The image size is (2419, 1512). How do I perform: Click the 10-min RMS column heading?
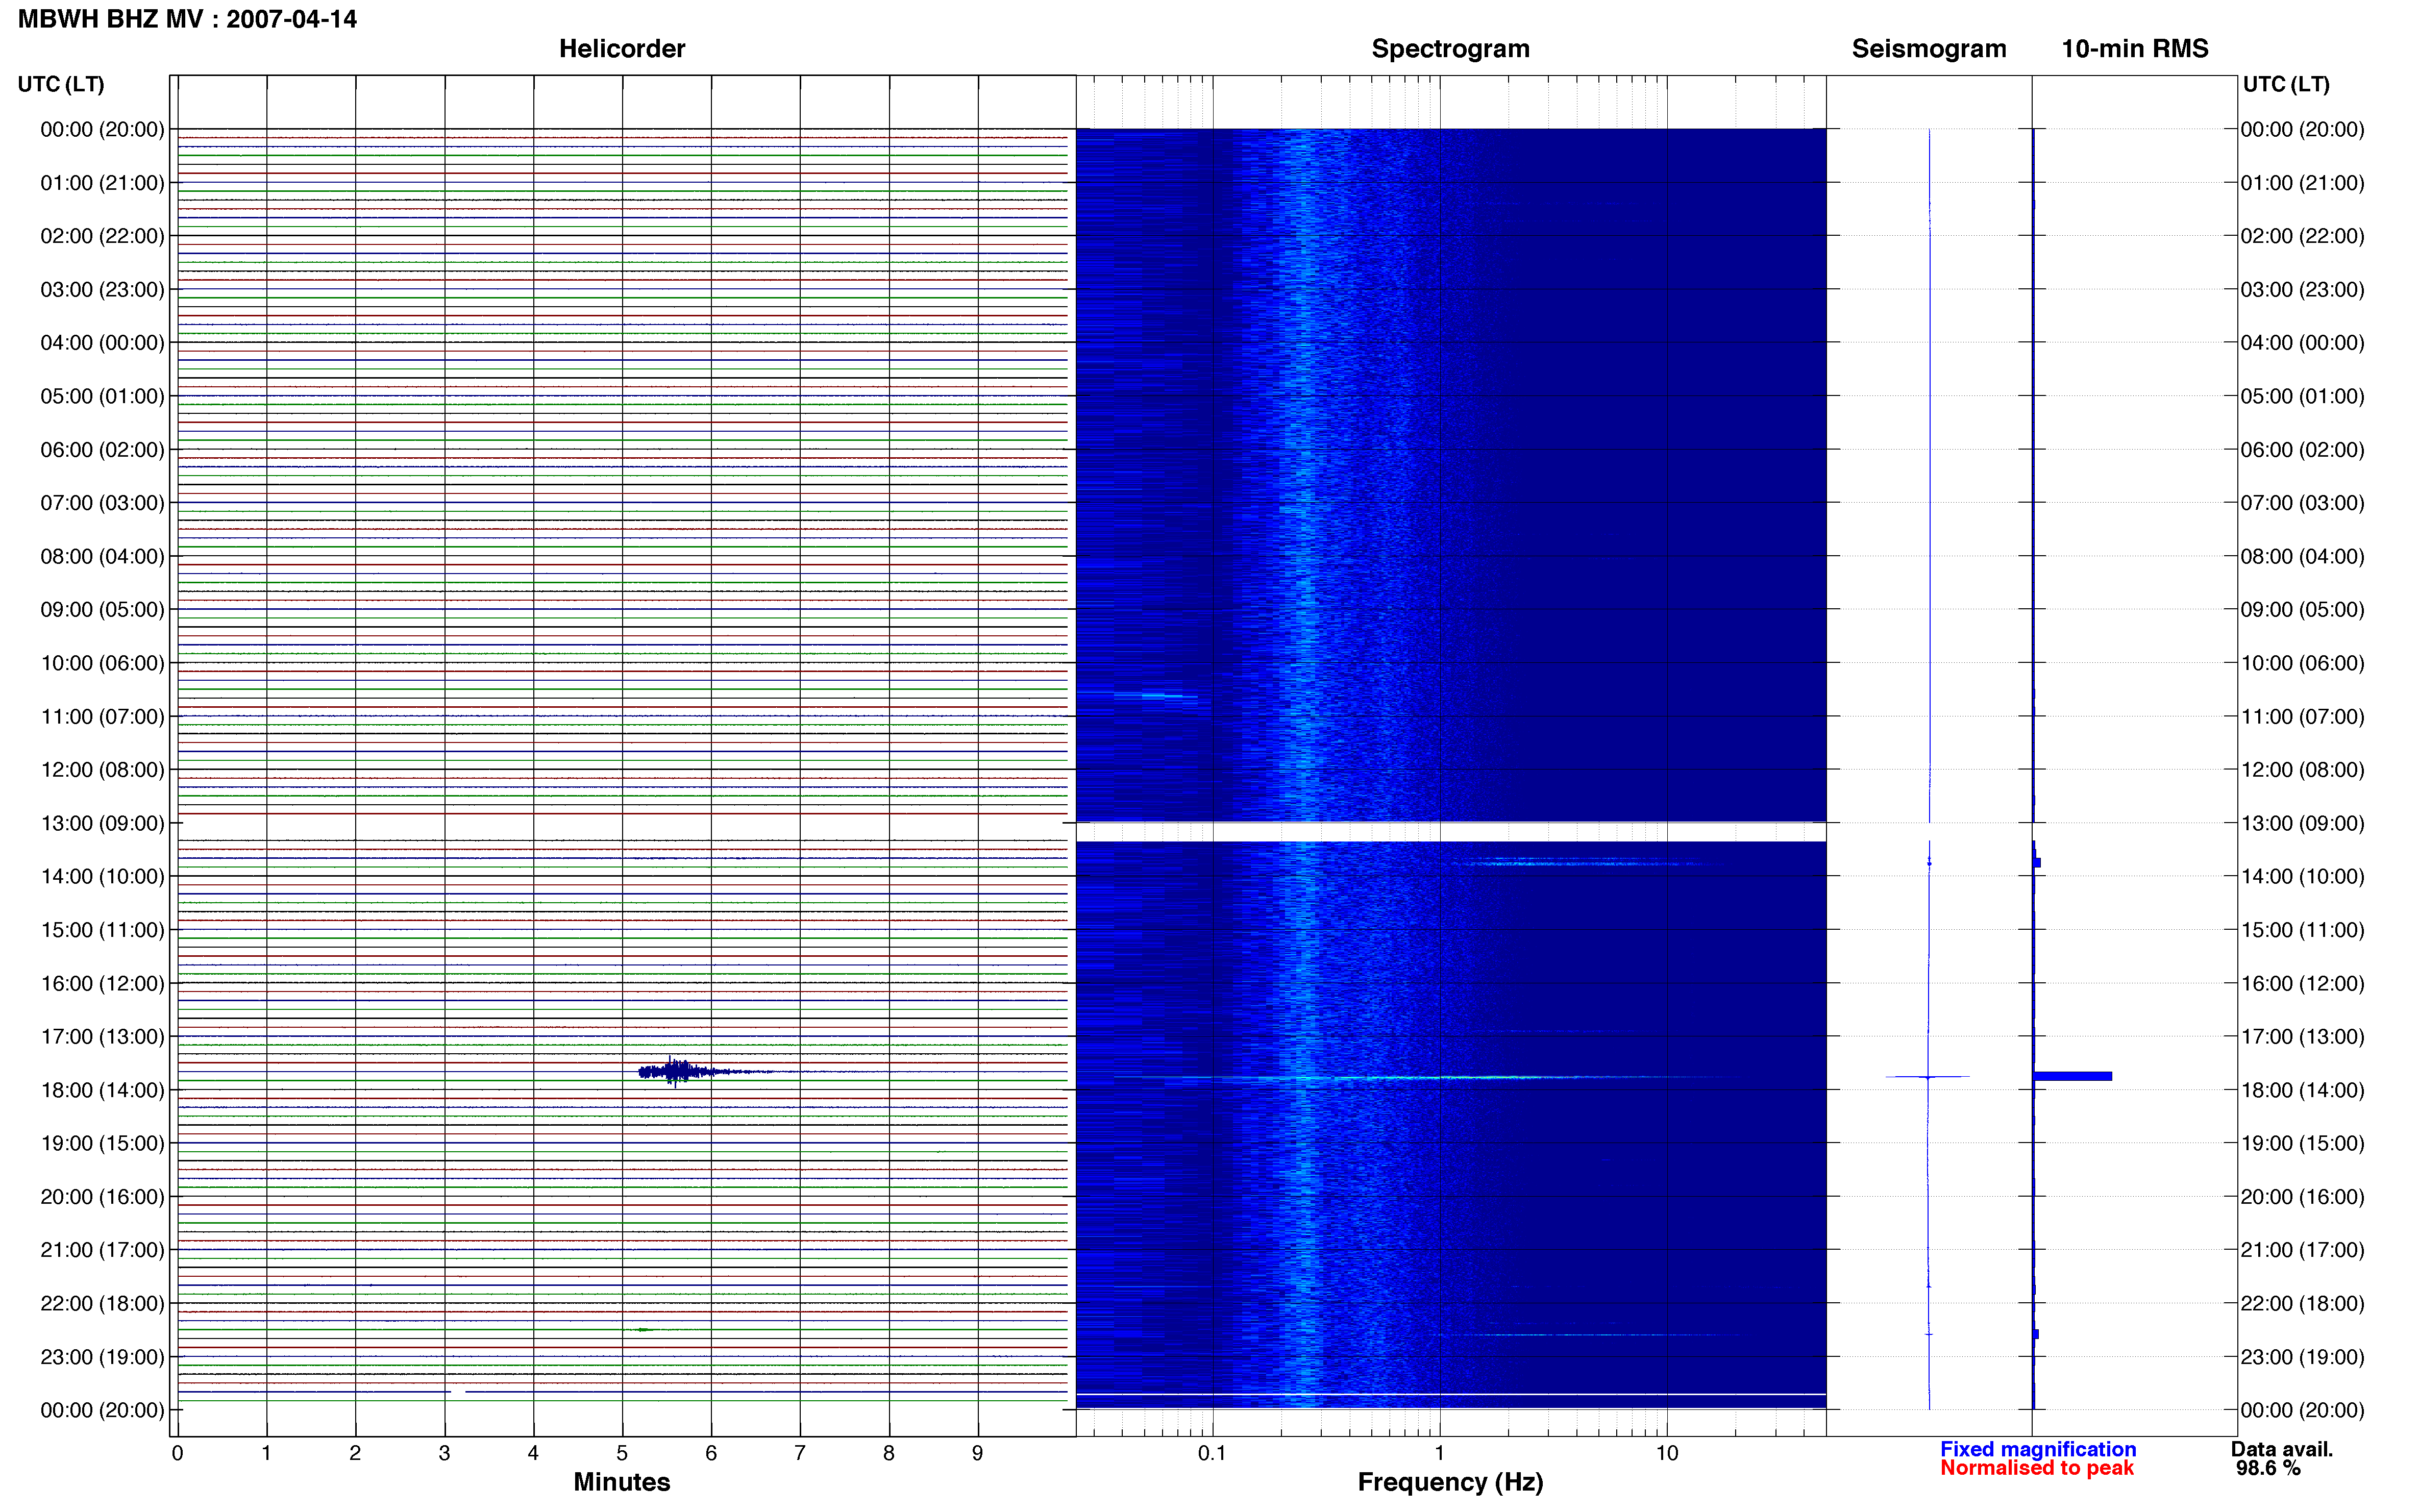tap(2134, 49)
